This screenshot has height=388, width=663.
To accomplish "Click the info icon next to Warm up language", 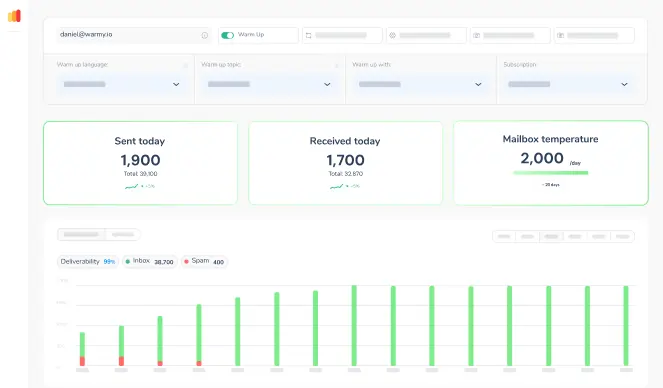I will tap(185, 65).
